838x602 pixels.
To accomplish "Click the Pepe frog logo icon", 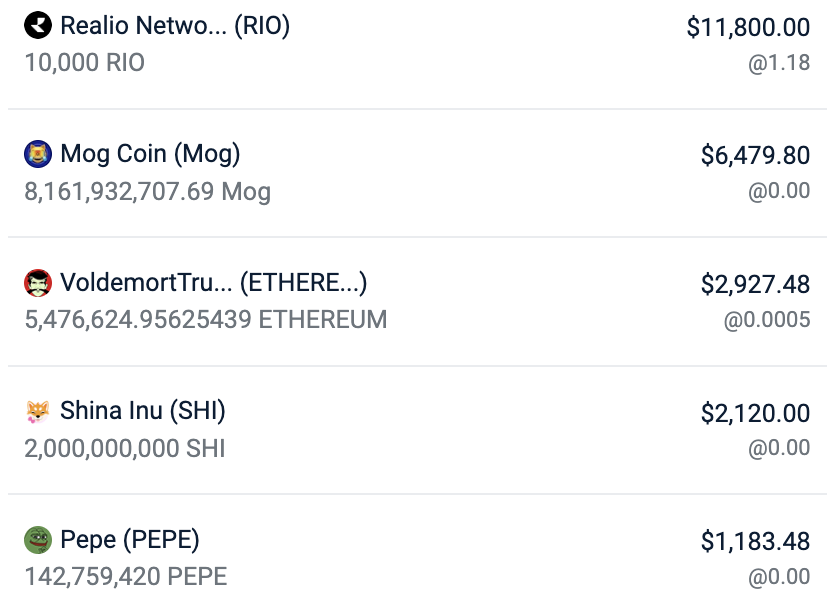I will click(37, 540).
